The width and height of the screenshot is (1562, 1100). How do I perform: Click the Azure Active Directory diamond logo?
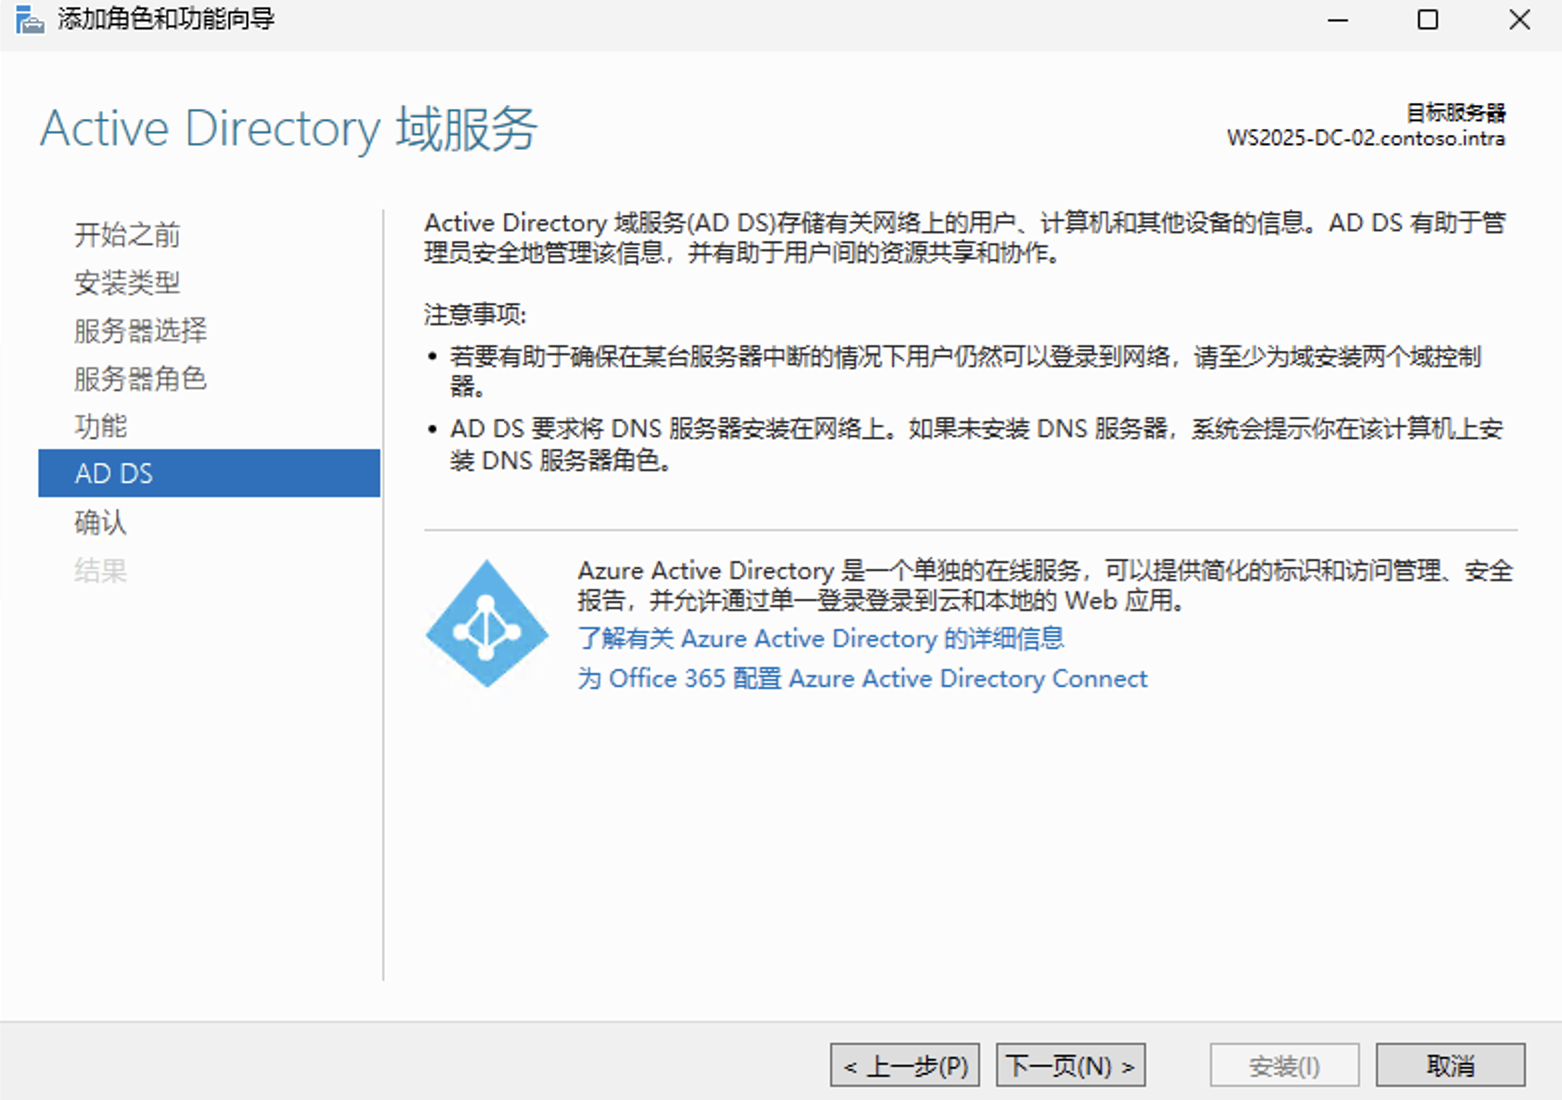(x=487, y=623)
